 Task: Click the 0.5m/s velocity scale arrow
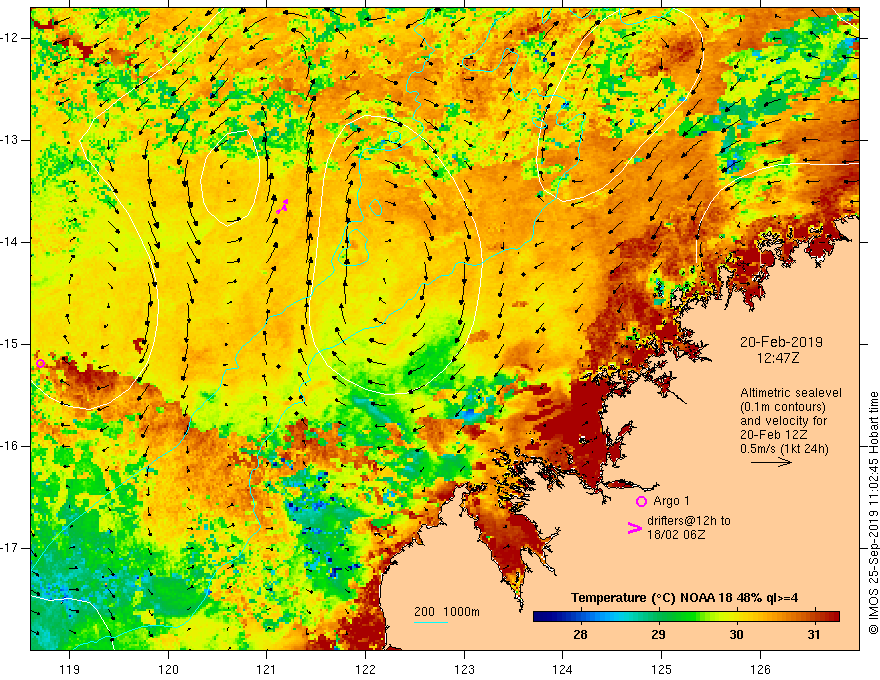pos(772,463)
